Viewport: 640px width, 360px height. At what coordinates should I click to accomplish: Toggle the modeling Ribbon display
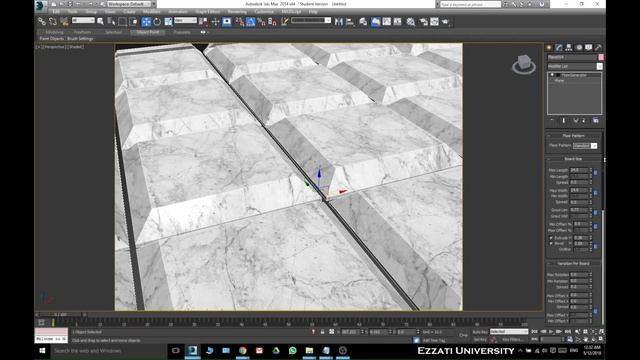[x=376, y=22]
